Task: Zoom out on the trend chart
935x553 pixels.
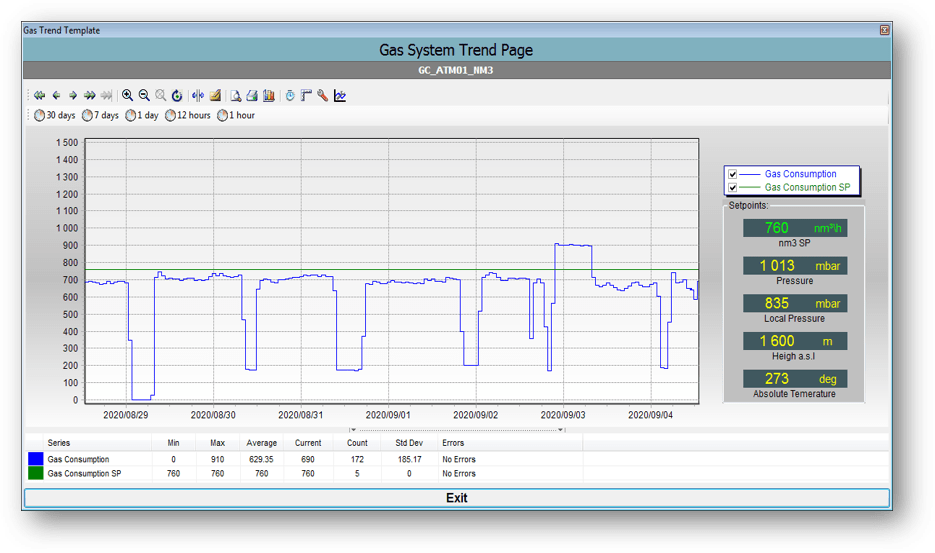Action: pyautogui.click(x=144, y=95)
